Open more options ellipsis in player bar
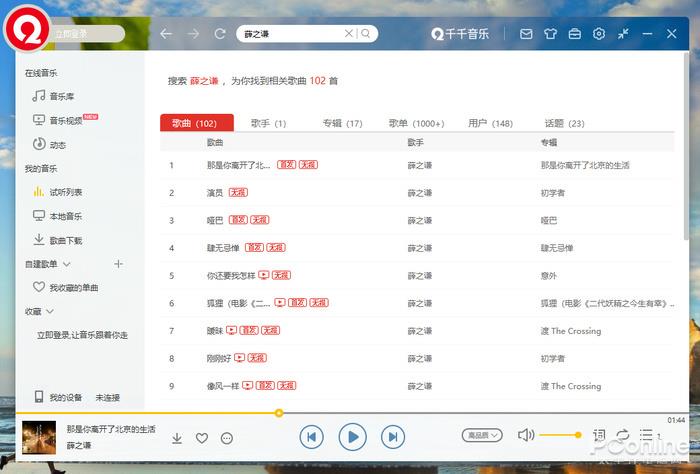Image resolution: width=700 pixels, height=474 pixels. pos(227,438)
